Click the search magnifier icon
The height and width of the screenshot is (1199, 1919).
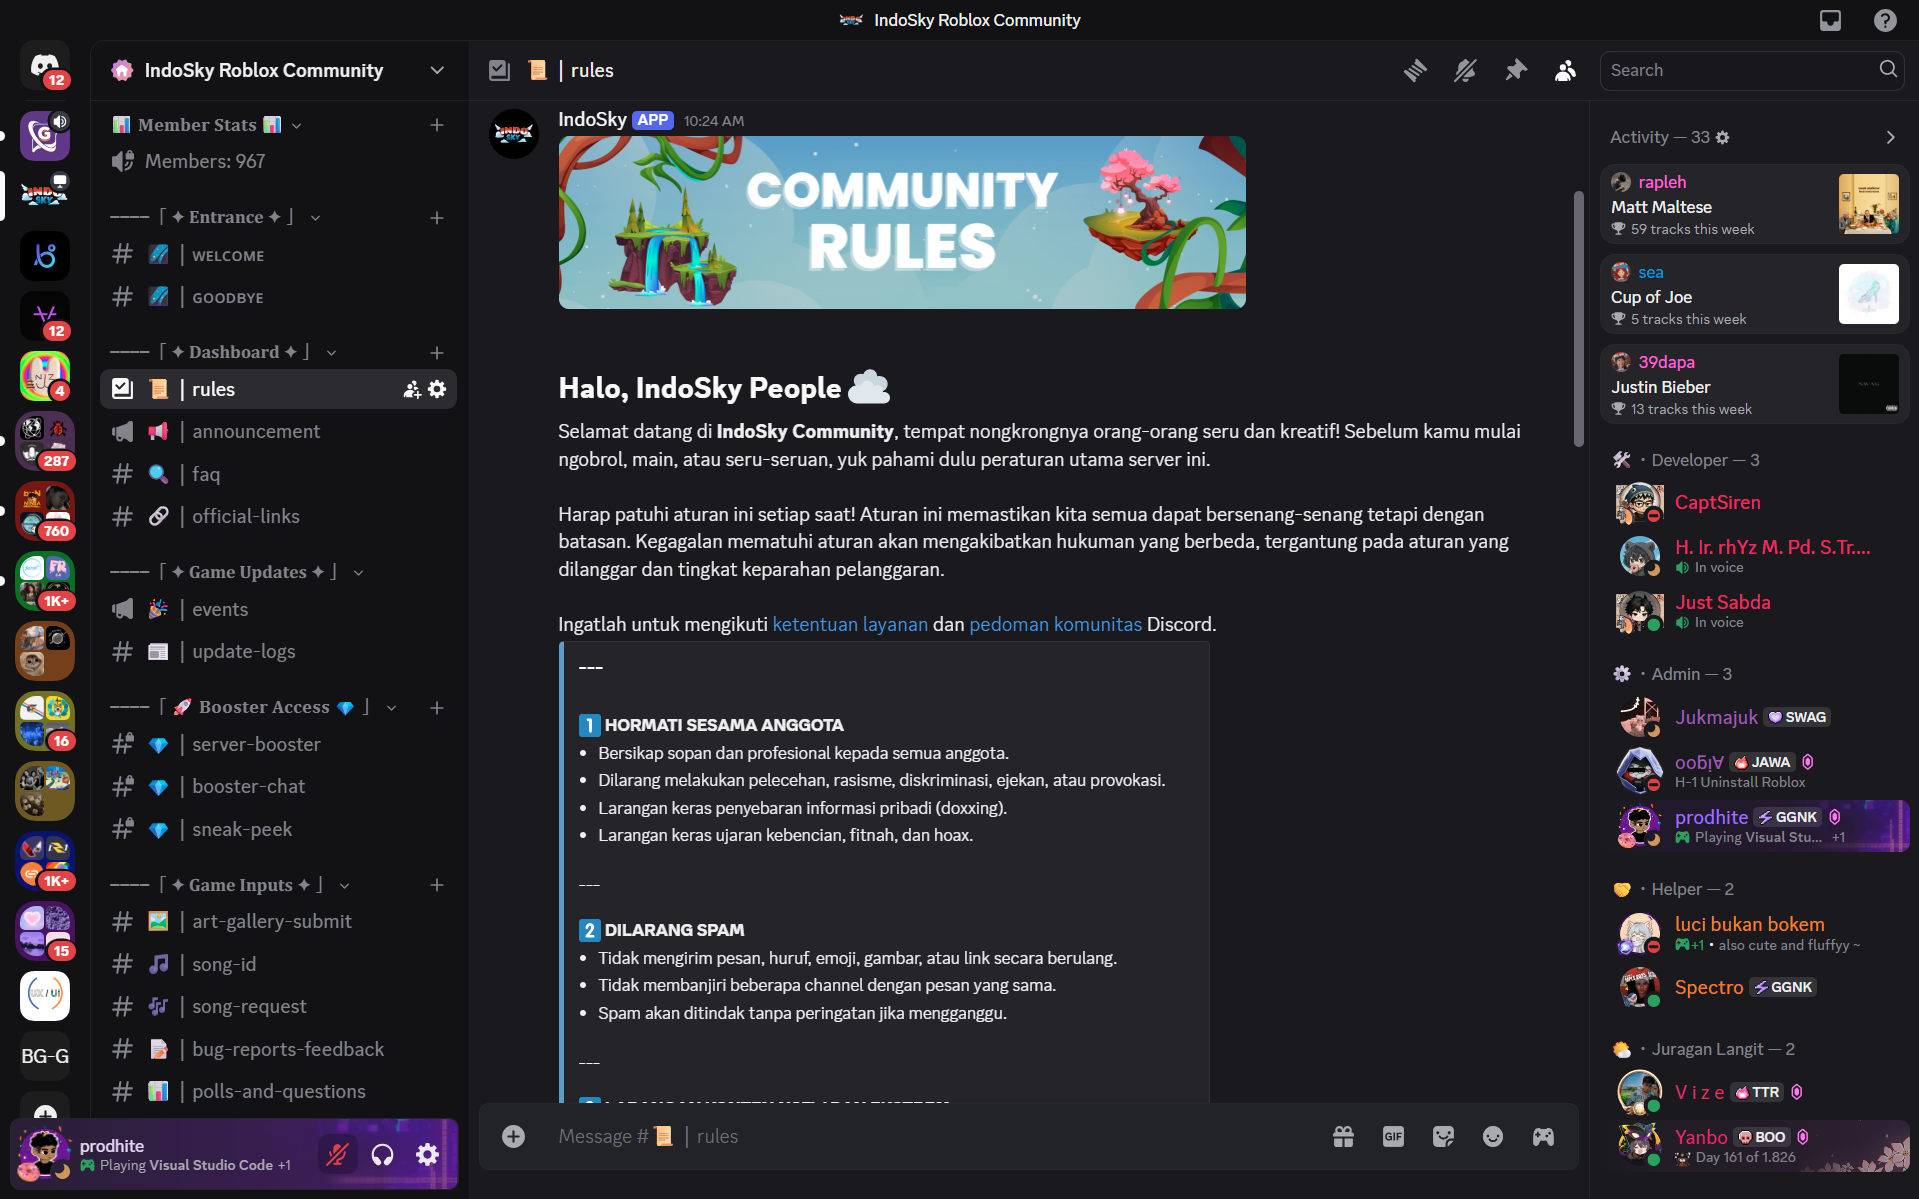pos(1888,69)
